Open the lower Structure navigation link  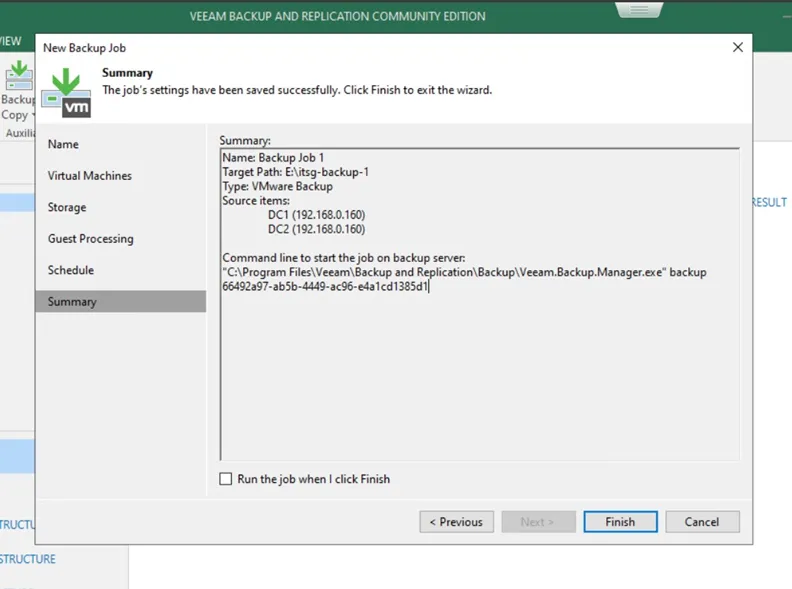click(27, 559)
